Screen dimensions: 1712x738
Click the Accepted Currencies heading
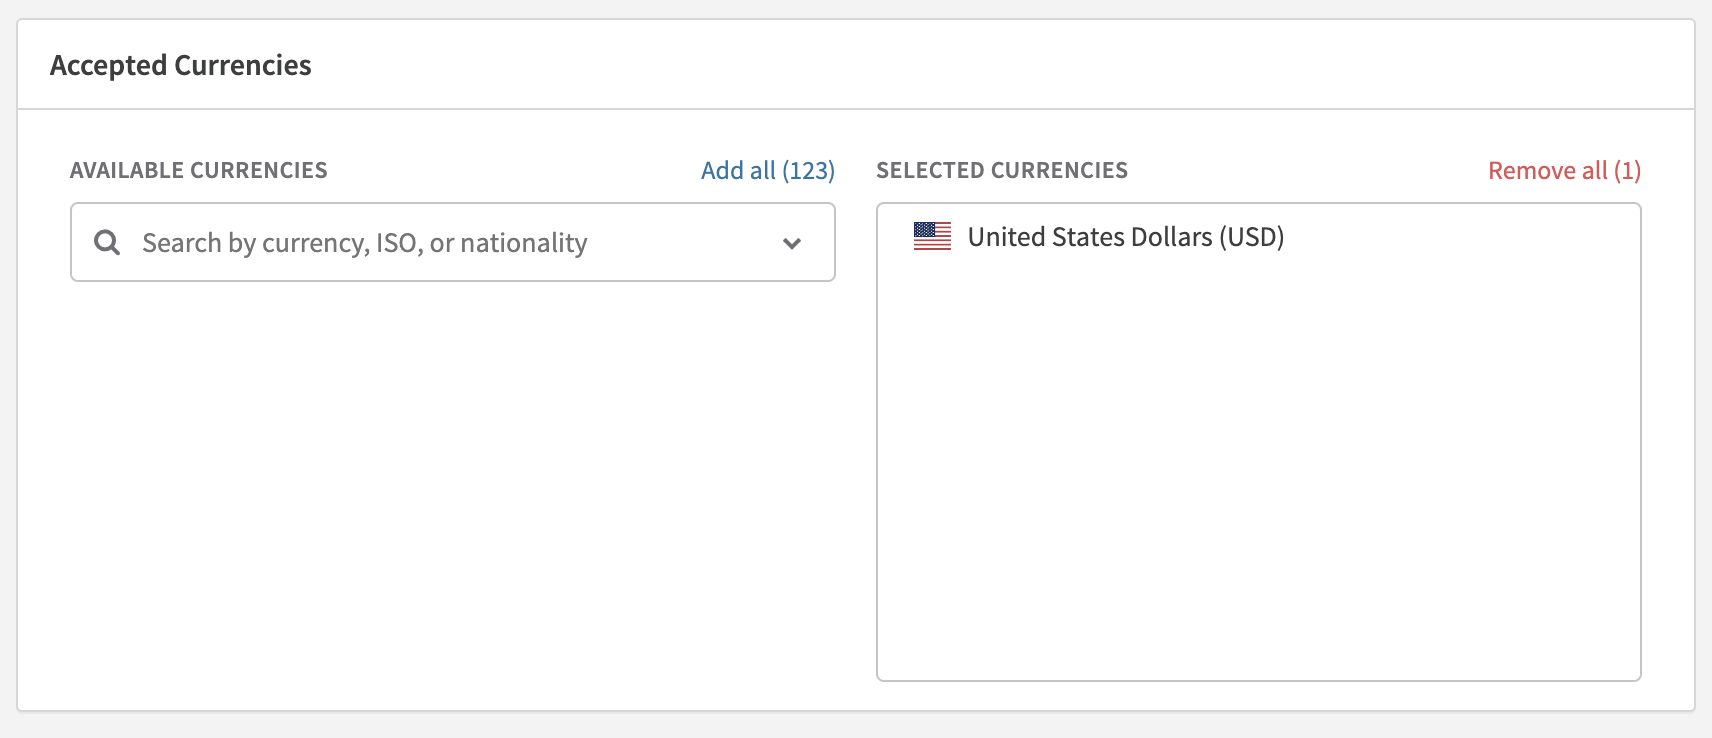point(181,66)
